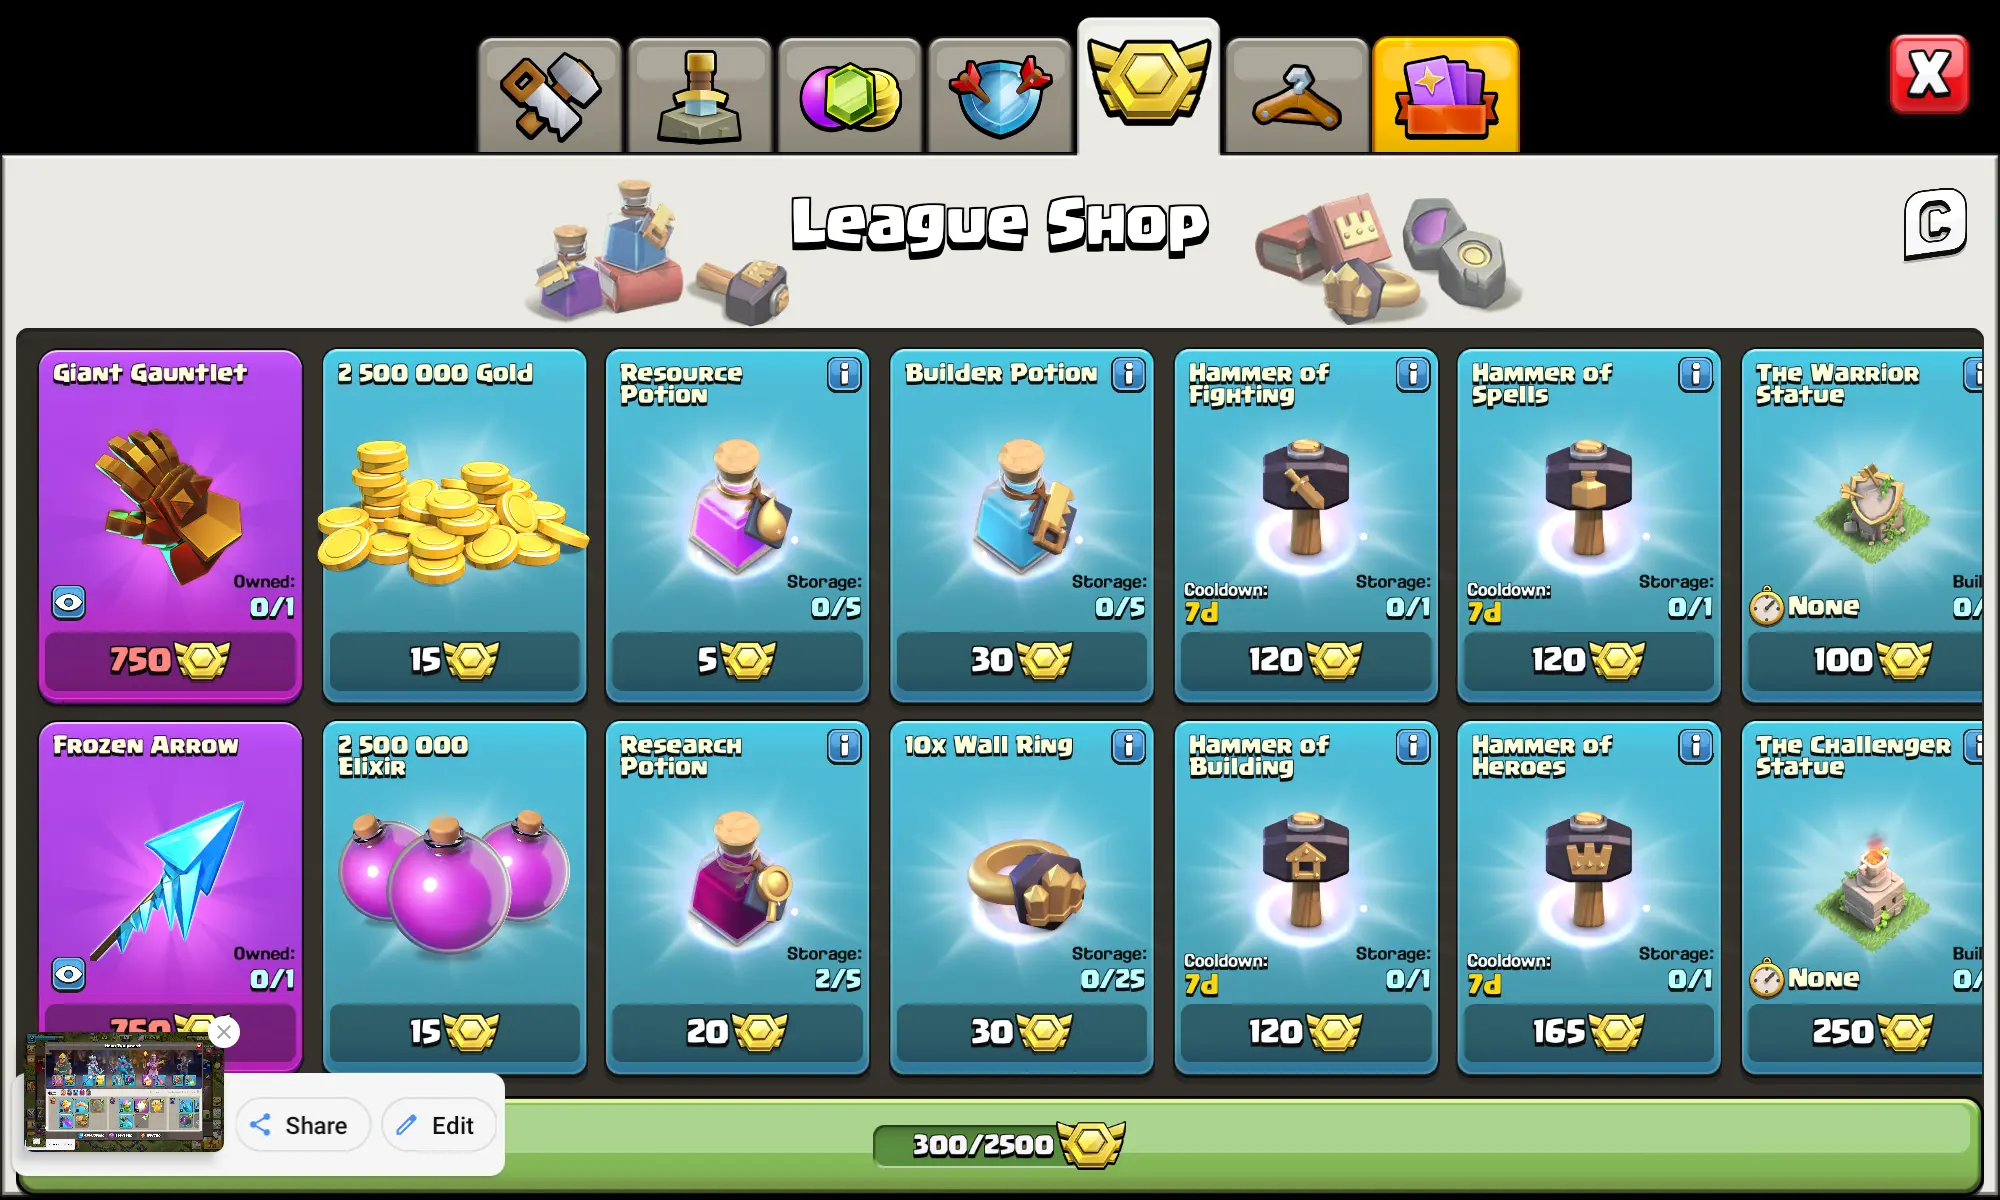The image size is (2000, 1200).
Task: Open info for Hammer of Heroes
Action: click(1696, 746)
